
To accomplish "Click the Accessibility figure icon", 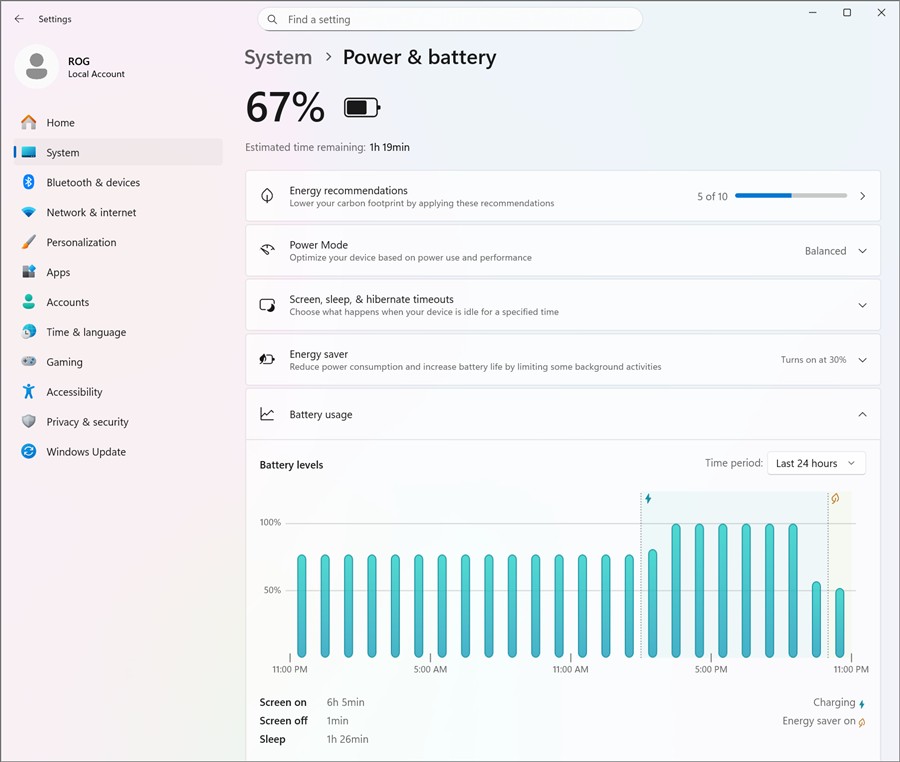I will [x=29, y=392].
